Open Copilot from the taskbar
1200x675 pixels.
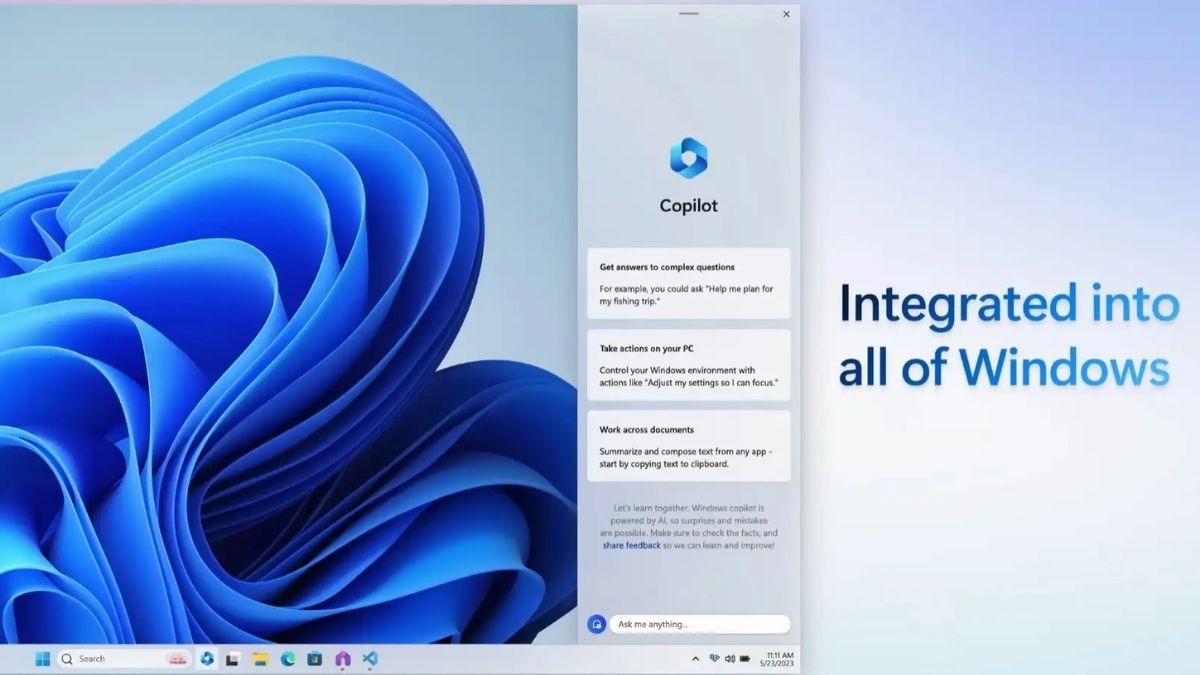(x=207, y=659)
